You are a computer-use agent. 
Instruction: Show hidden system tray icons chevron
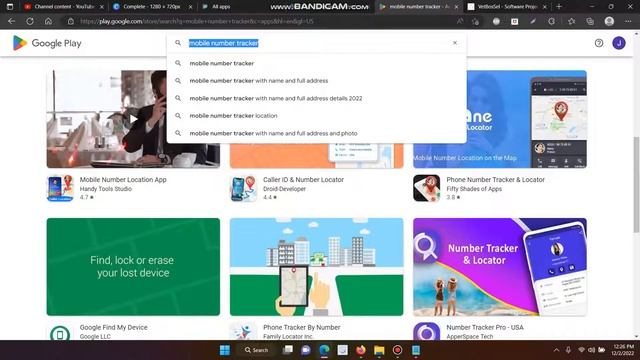pos(556,350)
